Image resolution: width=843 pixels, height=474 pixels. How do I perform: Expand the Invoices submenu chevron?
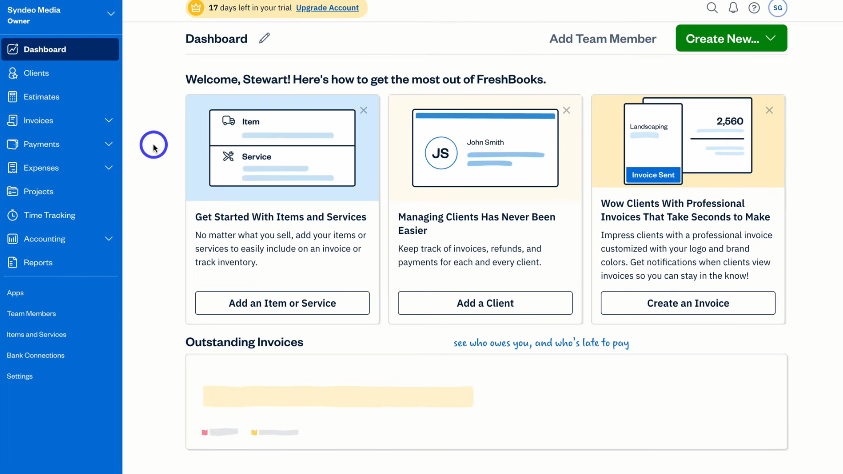tap(109, 120)
